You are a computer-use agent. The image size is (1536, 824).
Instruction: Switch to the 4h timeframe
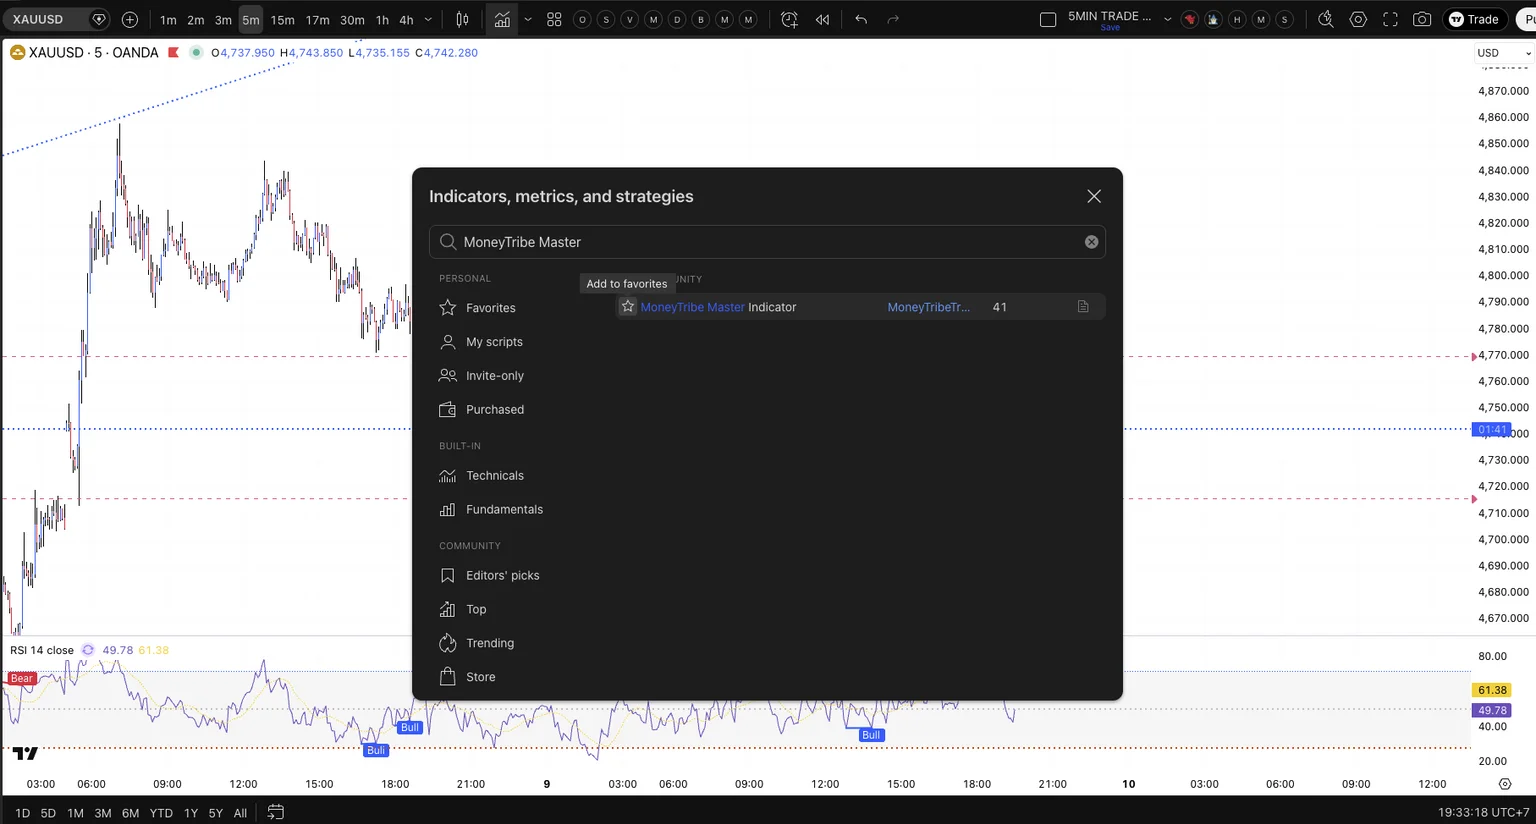(x=406, y=19)
